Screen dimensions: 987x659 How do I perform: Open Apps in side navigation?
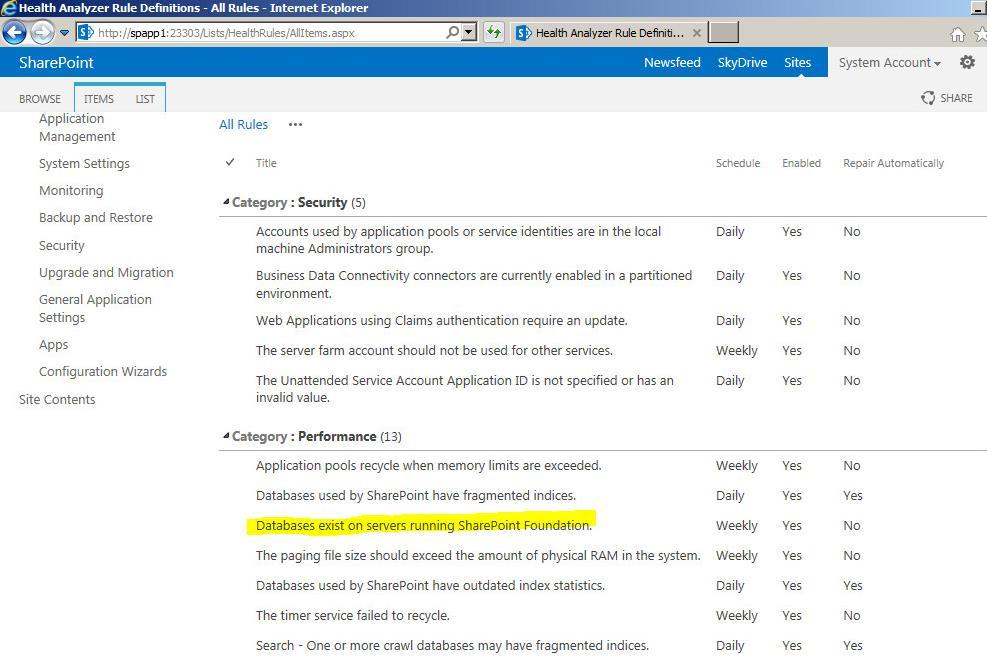click(54, 344)
